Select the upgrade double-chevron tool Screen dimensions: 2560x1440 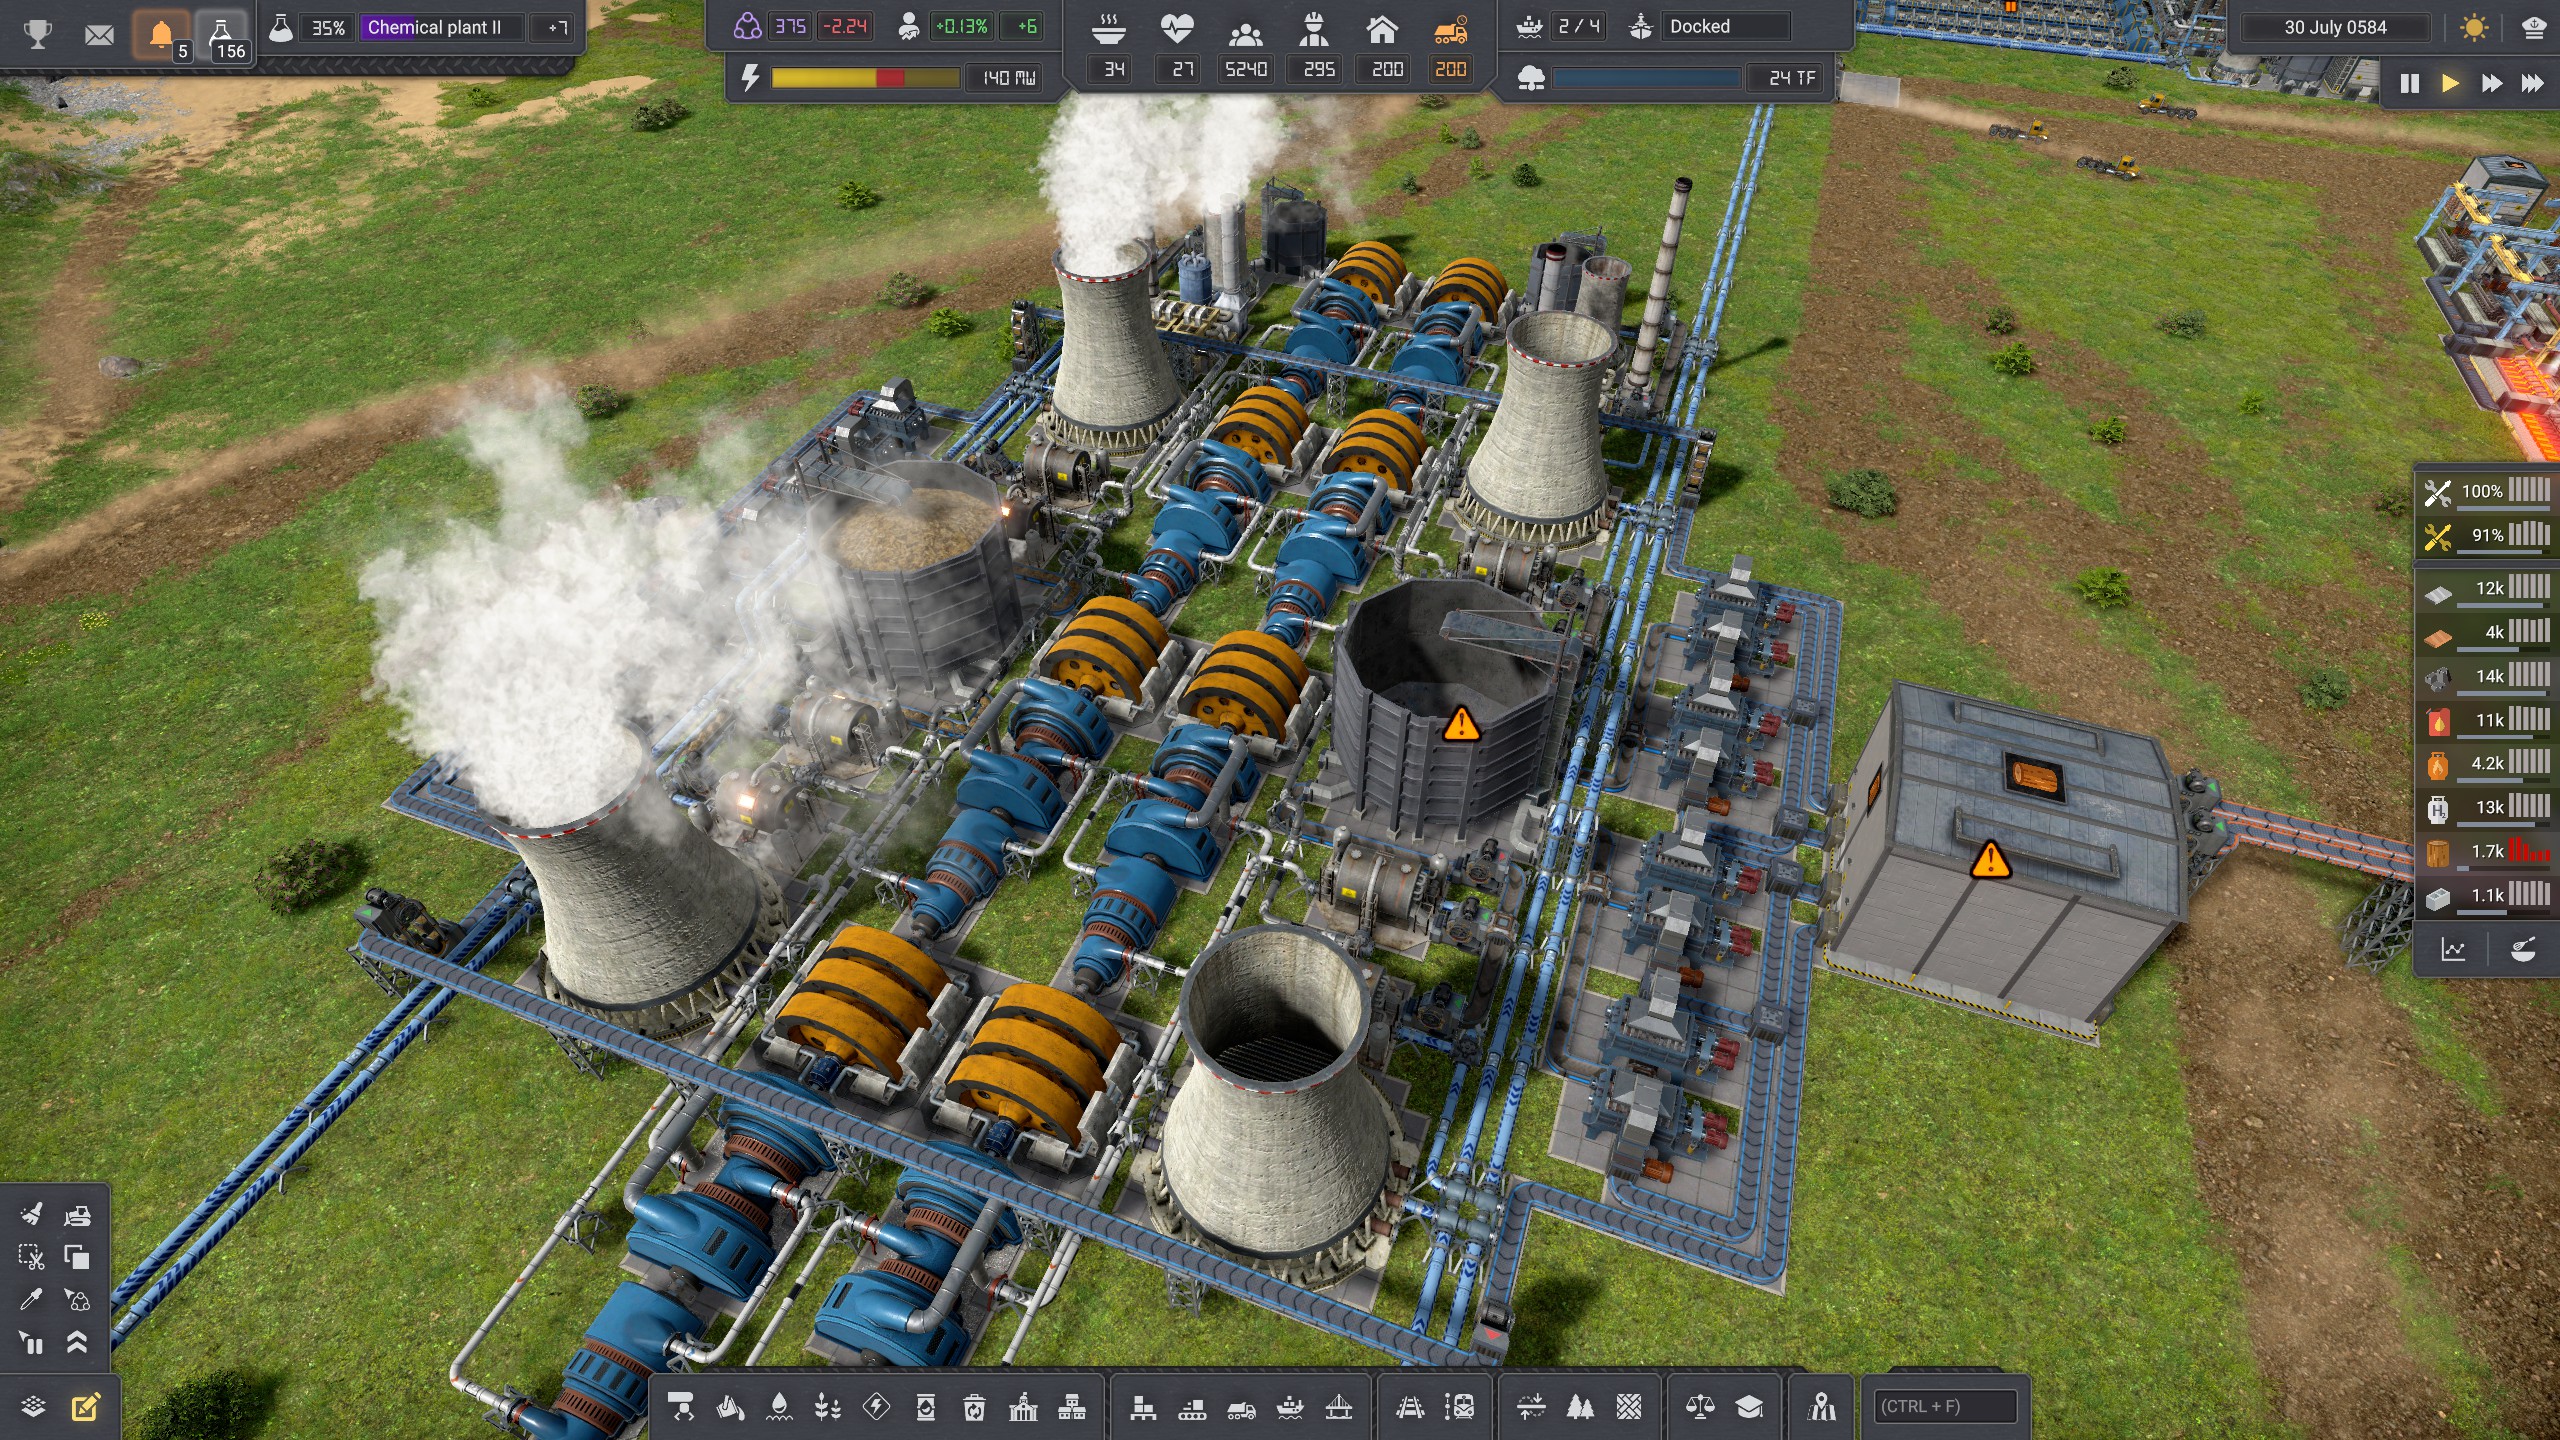(x=77, y=1342)
